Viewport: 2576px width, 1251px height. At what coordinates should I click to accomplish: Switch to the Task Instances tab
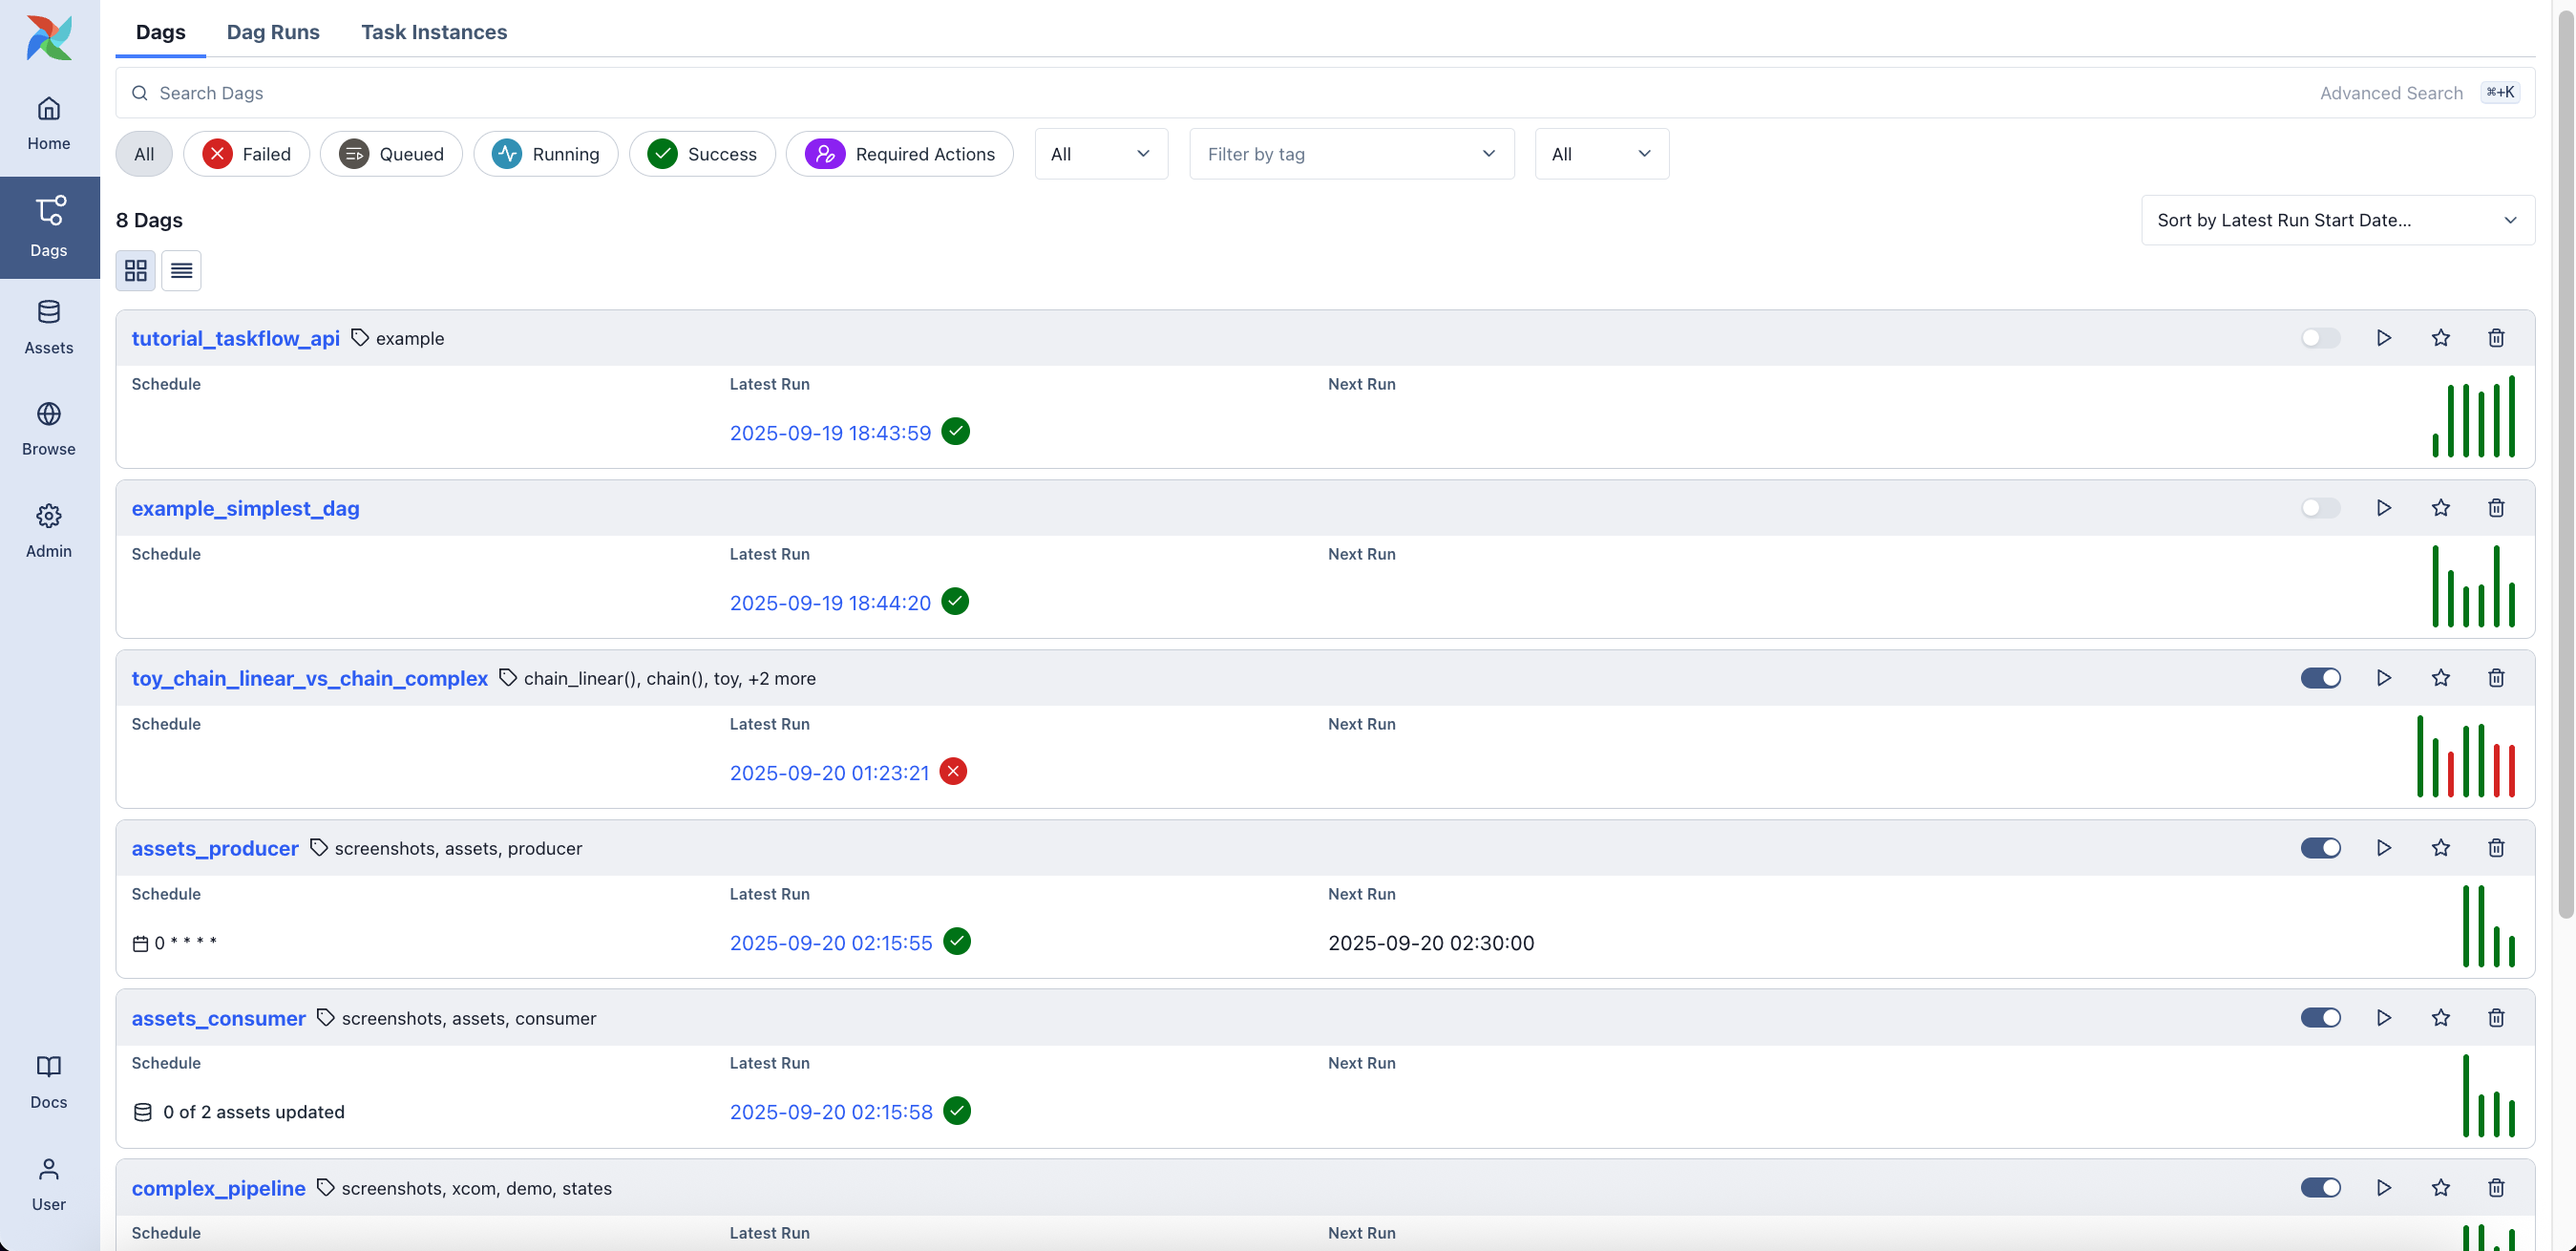(434, 32)
